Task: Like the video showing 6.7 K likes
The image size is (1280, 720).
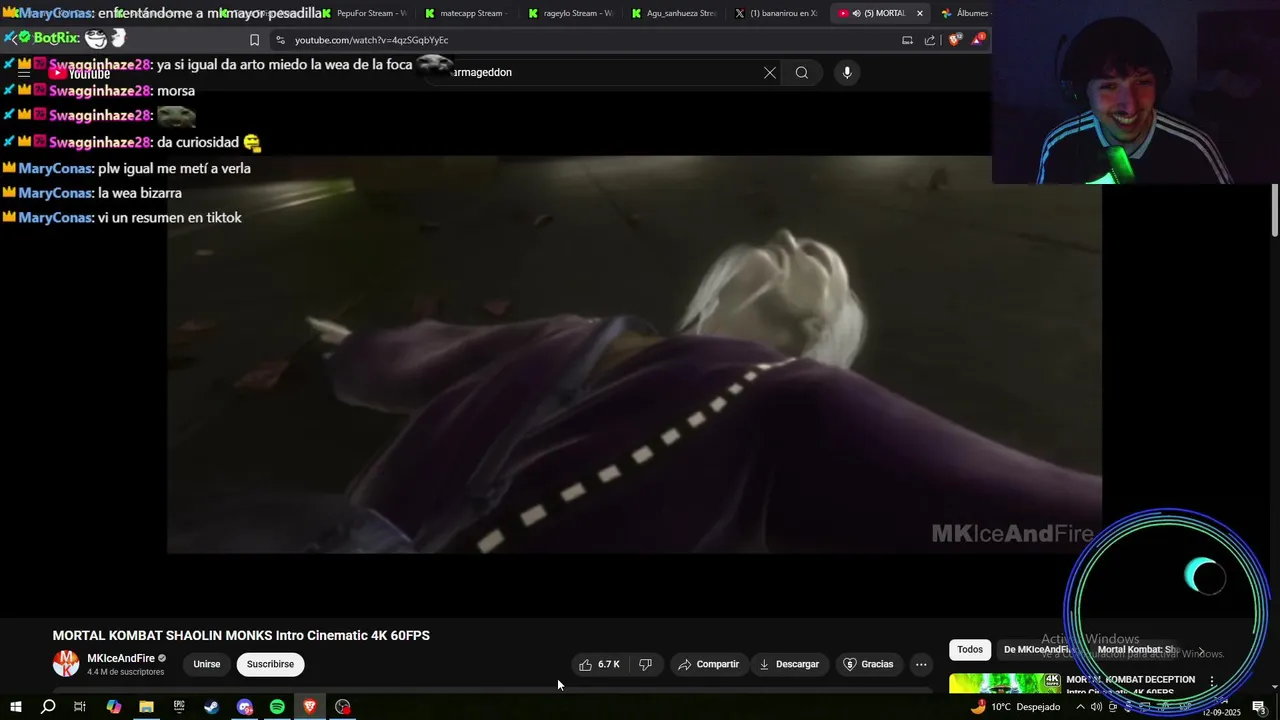Action: click(598, 664)
